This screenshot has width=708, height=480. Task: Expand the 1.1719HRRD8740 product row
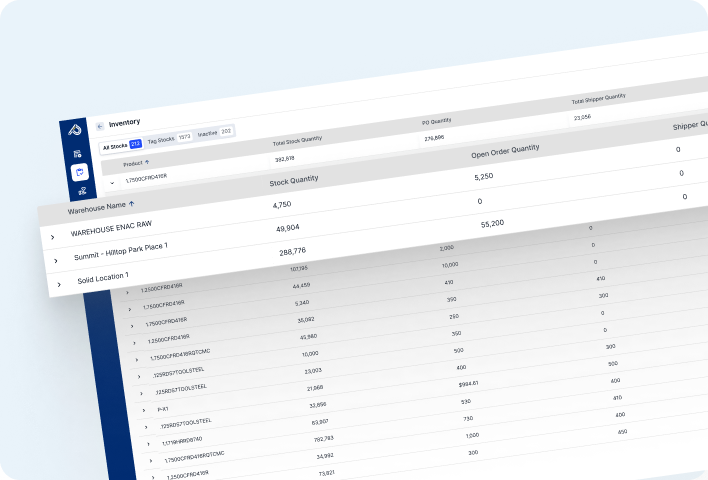tap(148, 444)
